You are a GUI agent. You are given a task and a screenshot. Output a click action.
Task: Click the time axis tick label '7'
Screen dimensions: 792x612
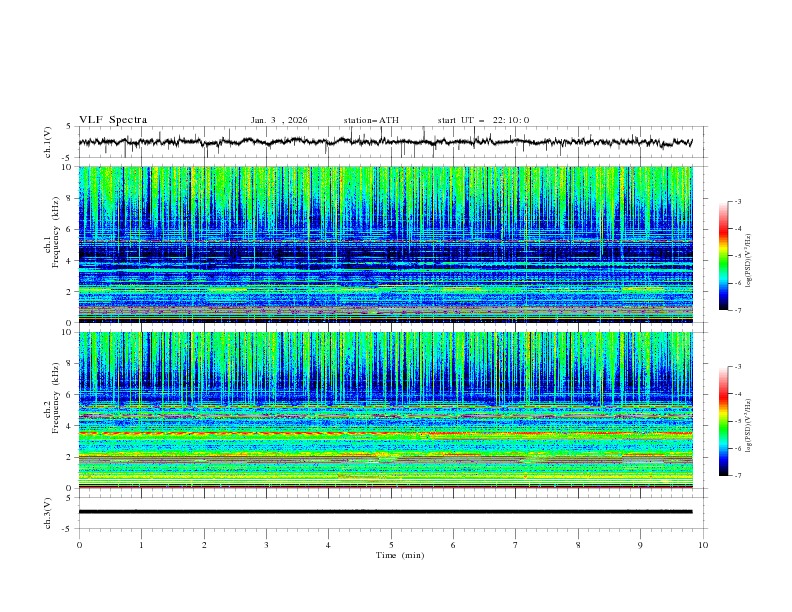point(516,545)
